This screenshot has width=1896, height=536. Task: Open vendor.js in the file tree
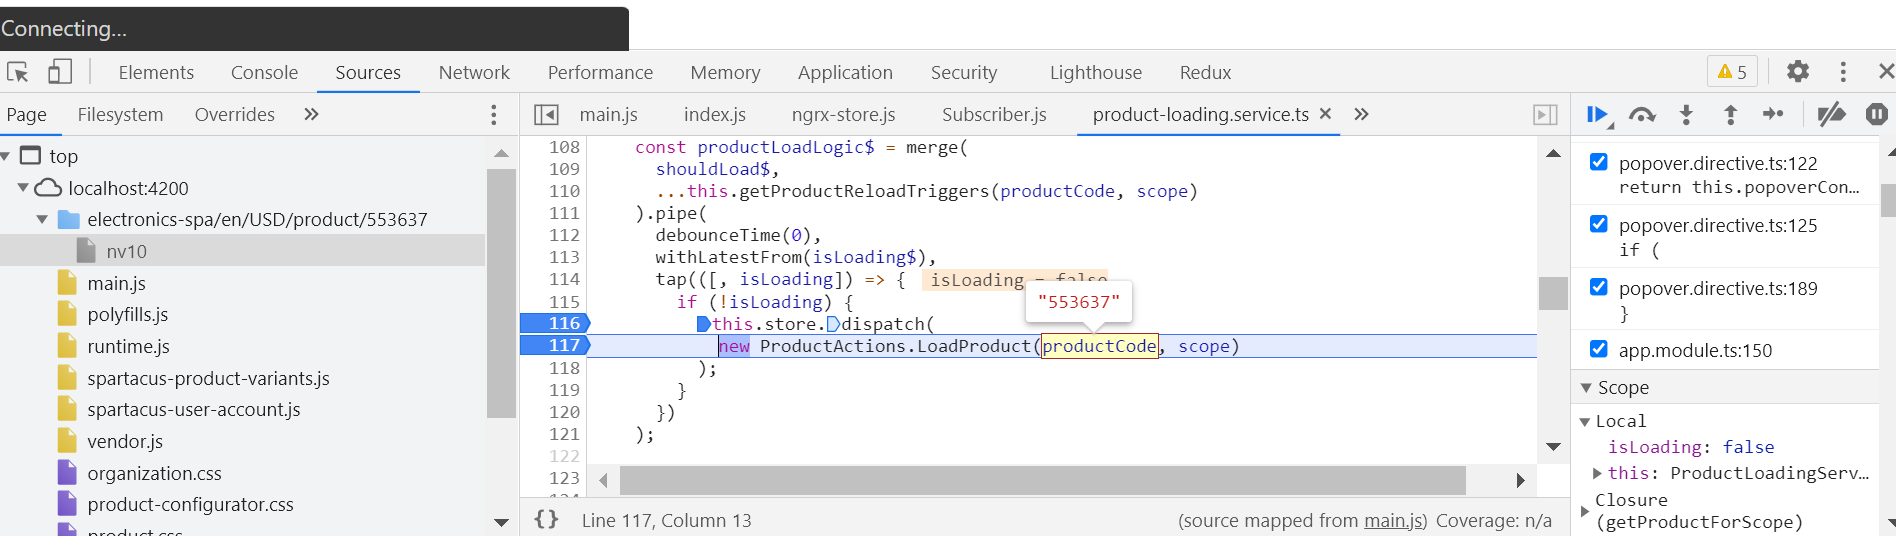tap(125, 441)
